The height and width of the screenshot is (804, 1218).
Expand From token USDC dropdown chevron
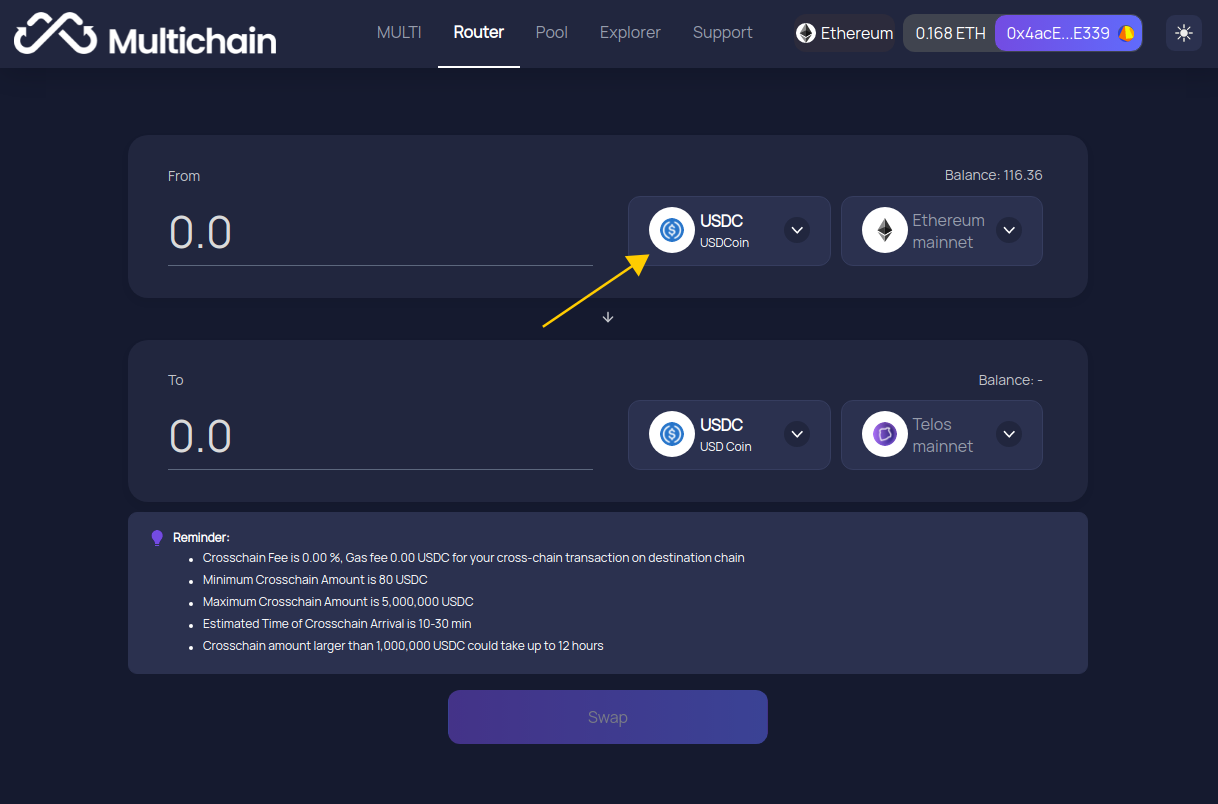pos(797,230)
